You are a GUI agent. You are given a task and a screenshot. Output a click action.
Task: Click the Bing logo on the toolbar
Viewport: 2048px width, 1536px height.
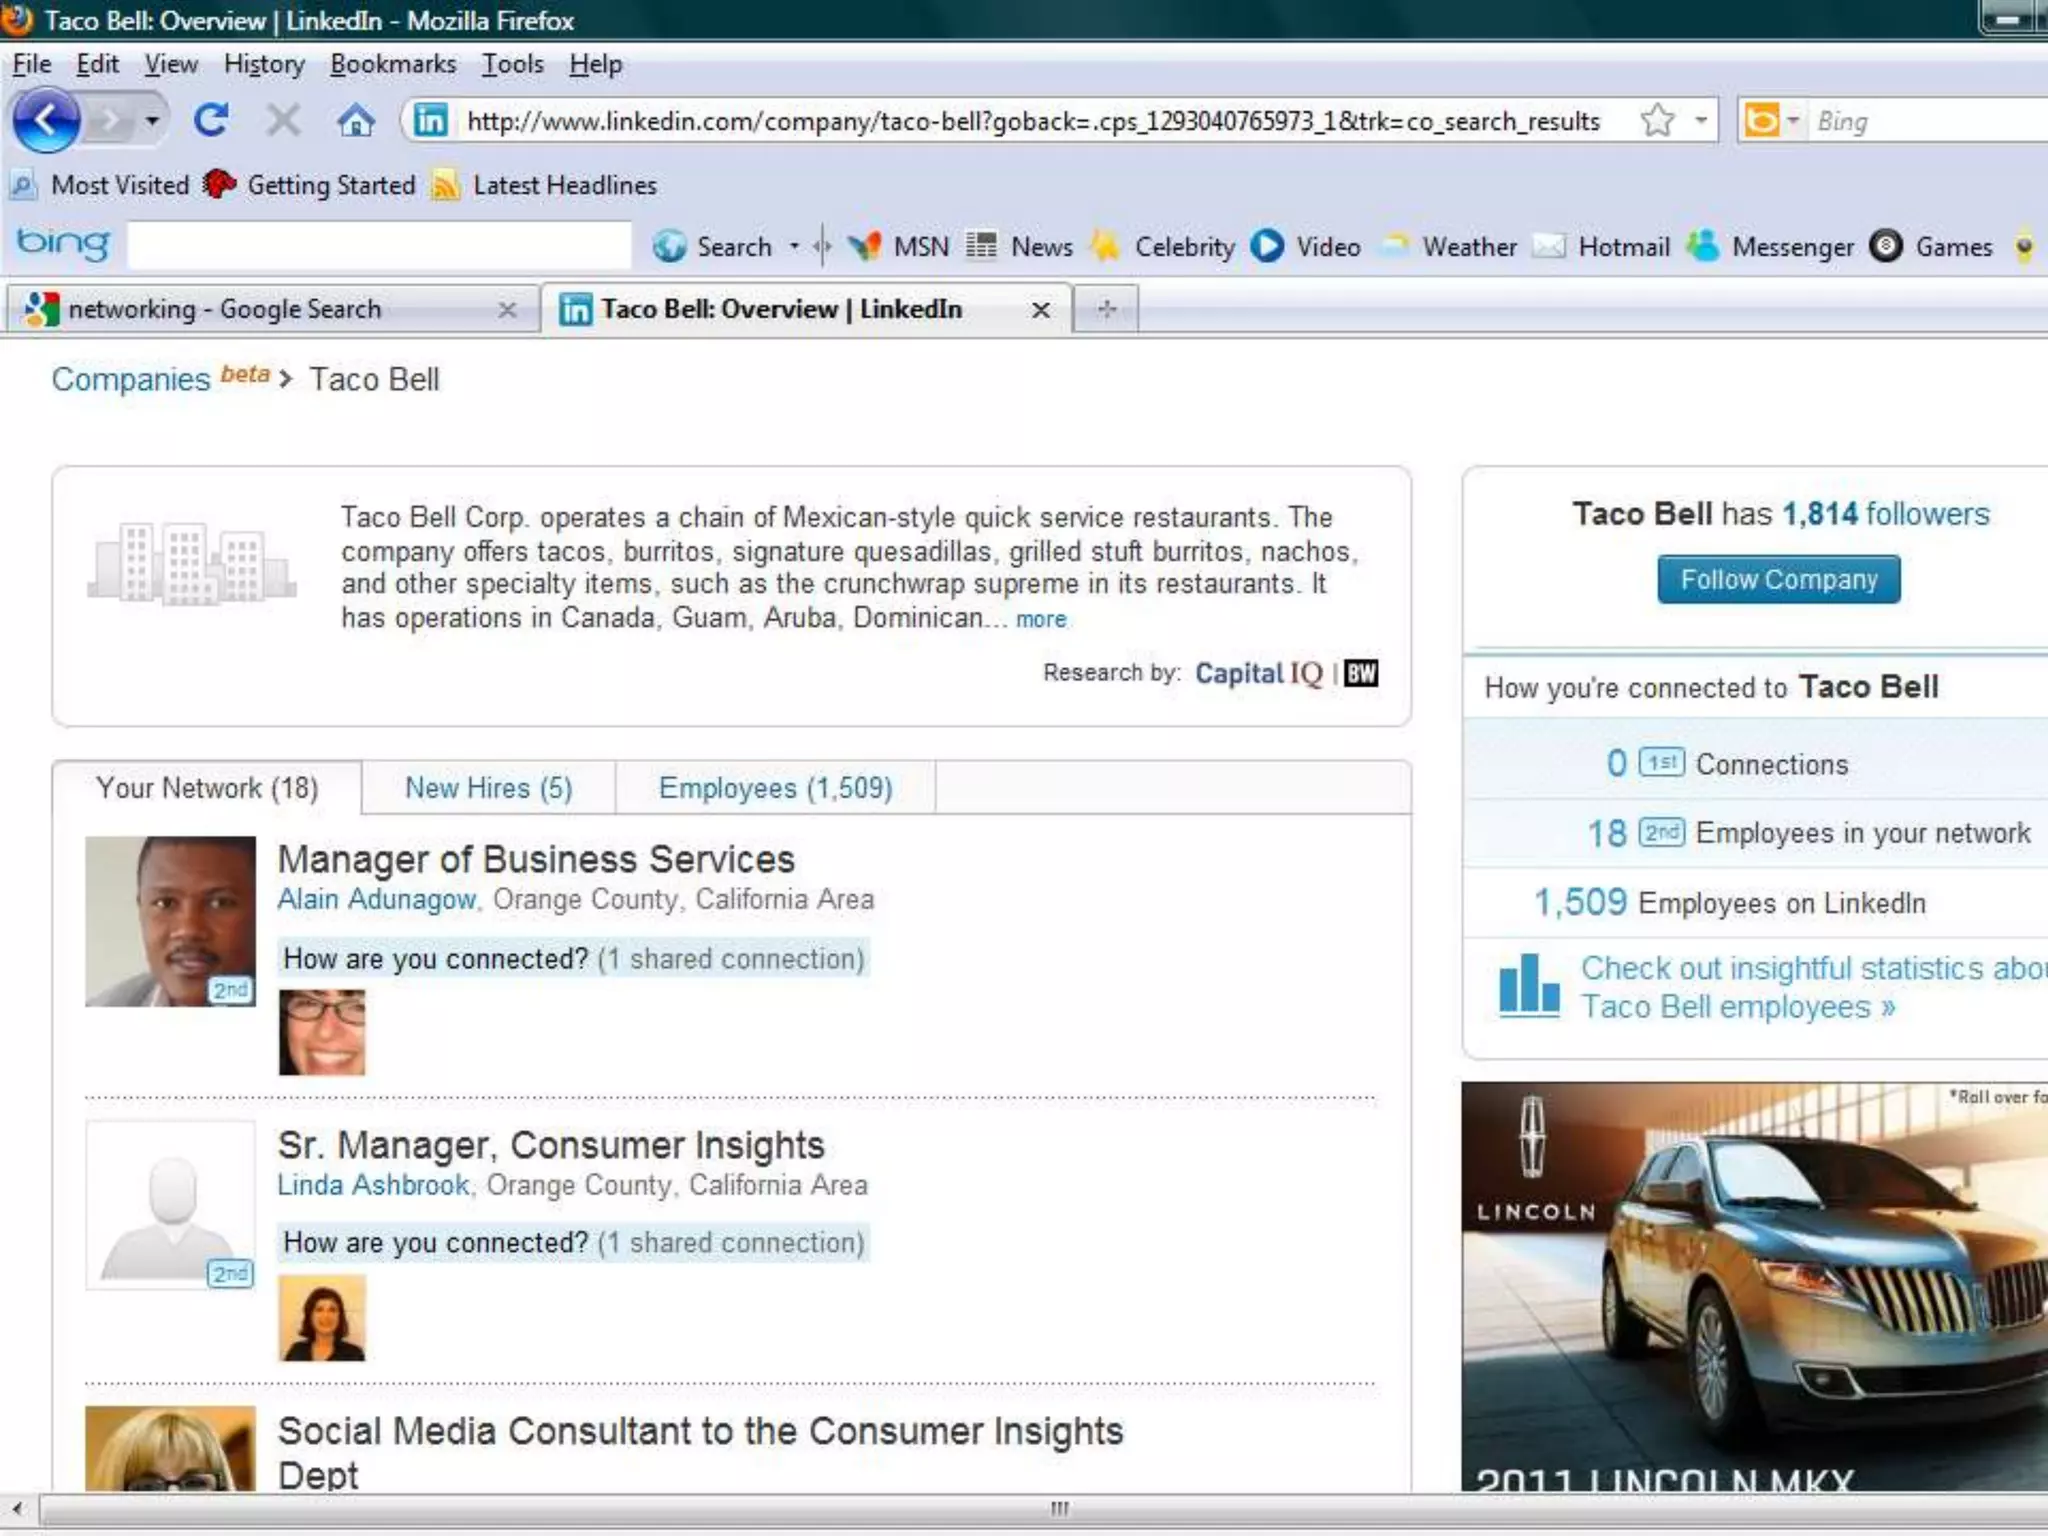coord(64,243)
